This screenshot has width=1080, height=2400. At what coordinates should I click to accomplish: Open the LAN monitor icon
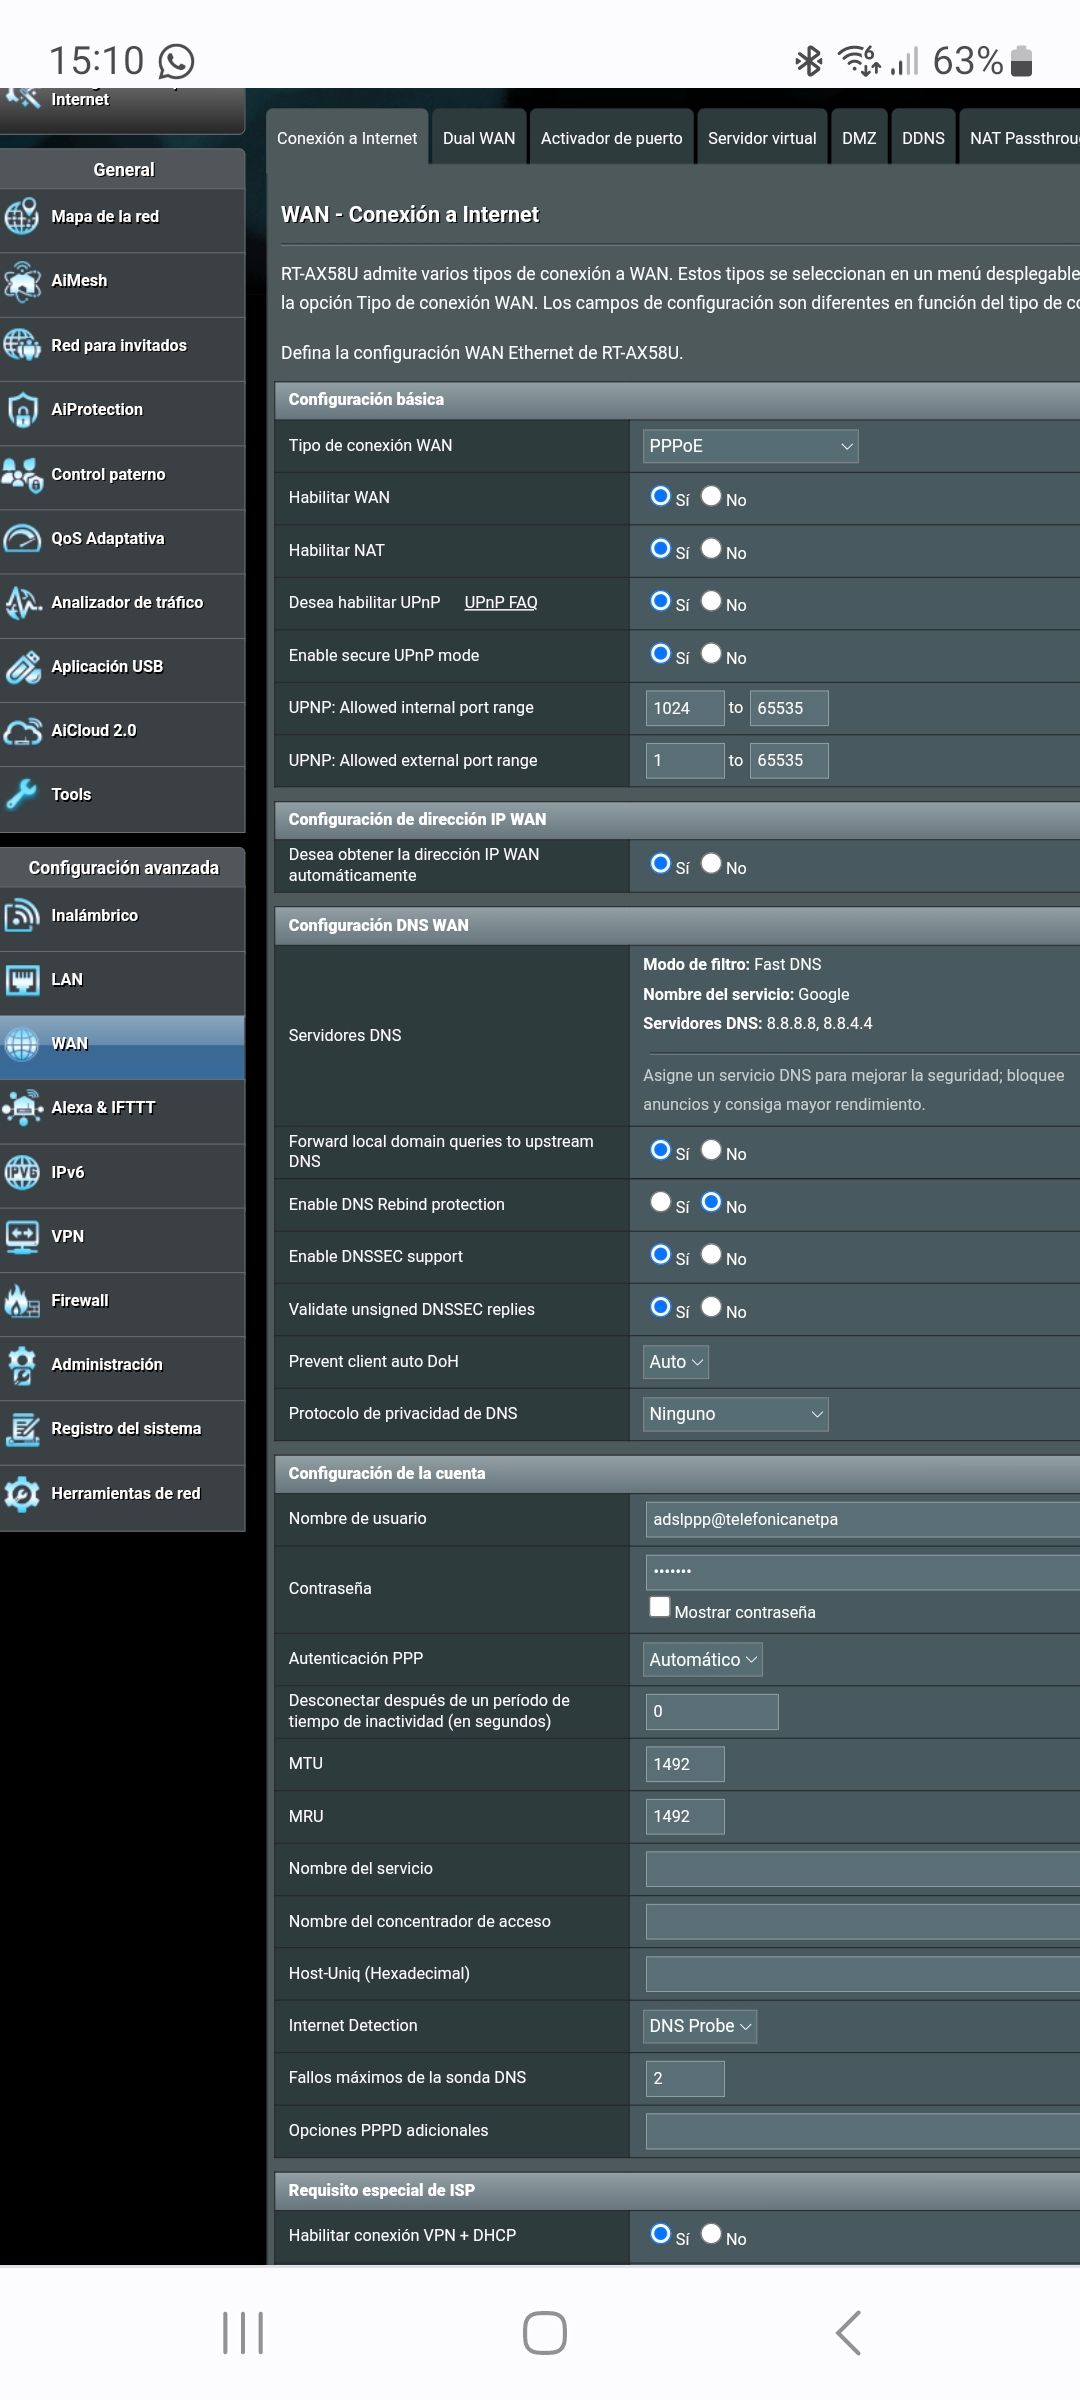(x=22, y=979)
